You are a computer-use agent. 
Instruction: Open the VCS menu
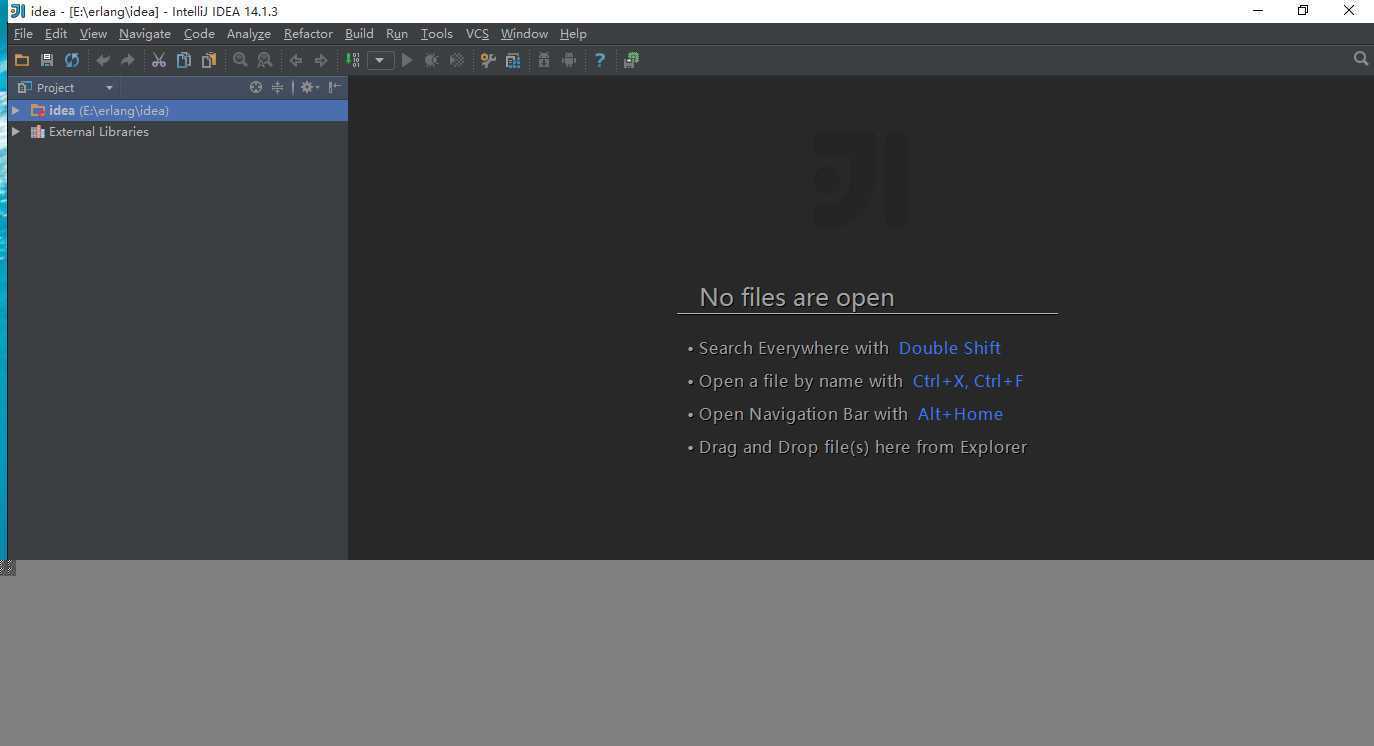(477, 33)
